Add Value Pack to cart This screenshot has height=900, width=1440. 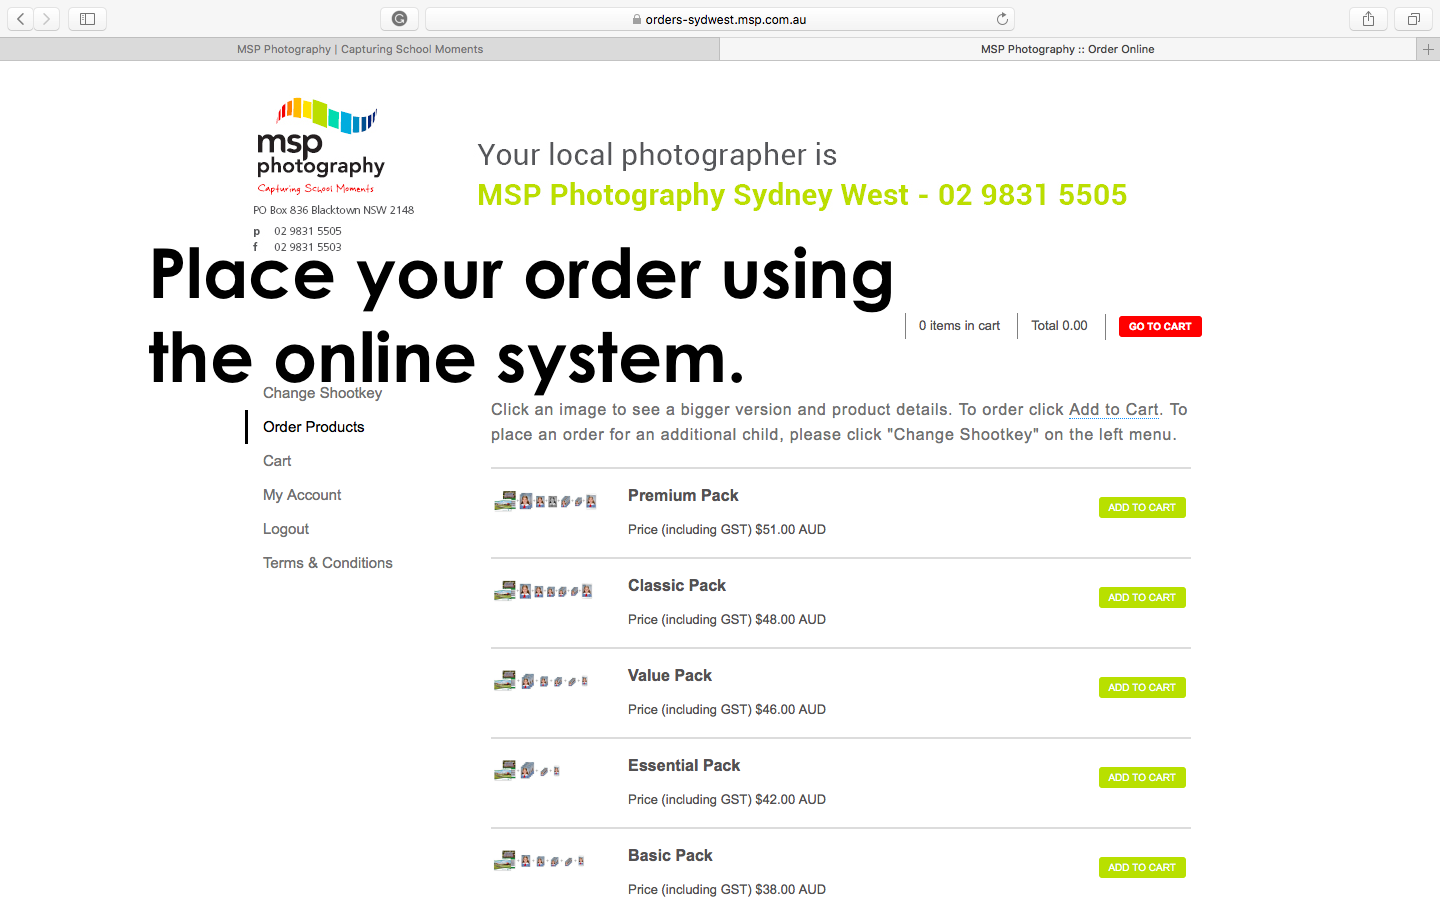[x=1142, y=687]
